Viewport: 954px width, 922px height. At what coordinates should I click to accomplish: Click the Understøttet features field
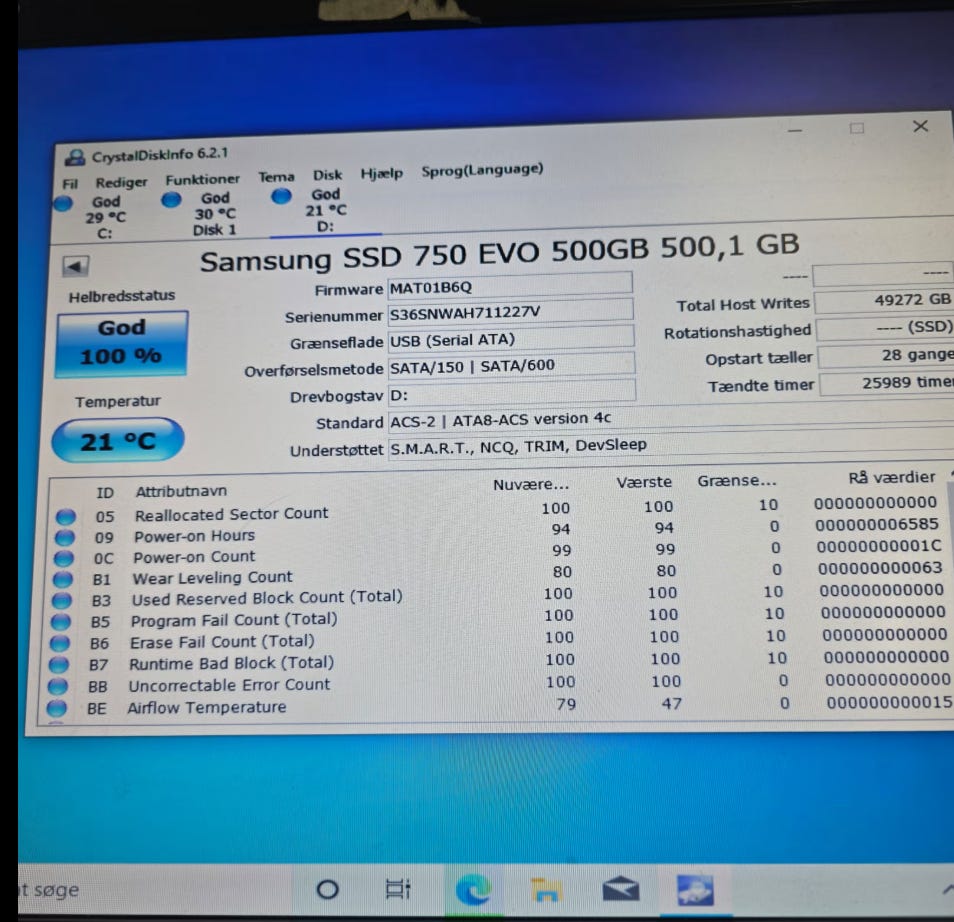(669, 446)
